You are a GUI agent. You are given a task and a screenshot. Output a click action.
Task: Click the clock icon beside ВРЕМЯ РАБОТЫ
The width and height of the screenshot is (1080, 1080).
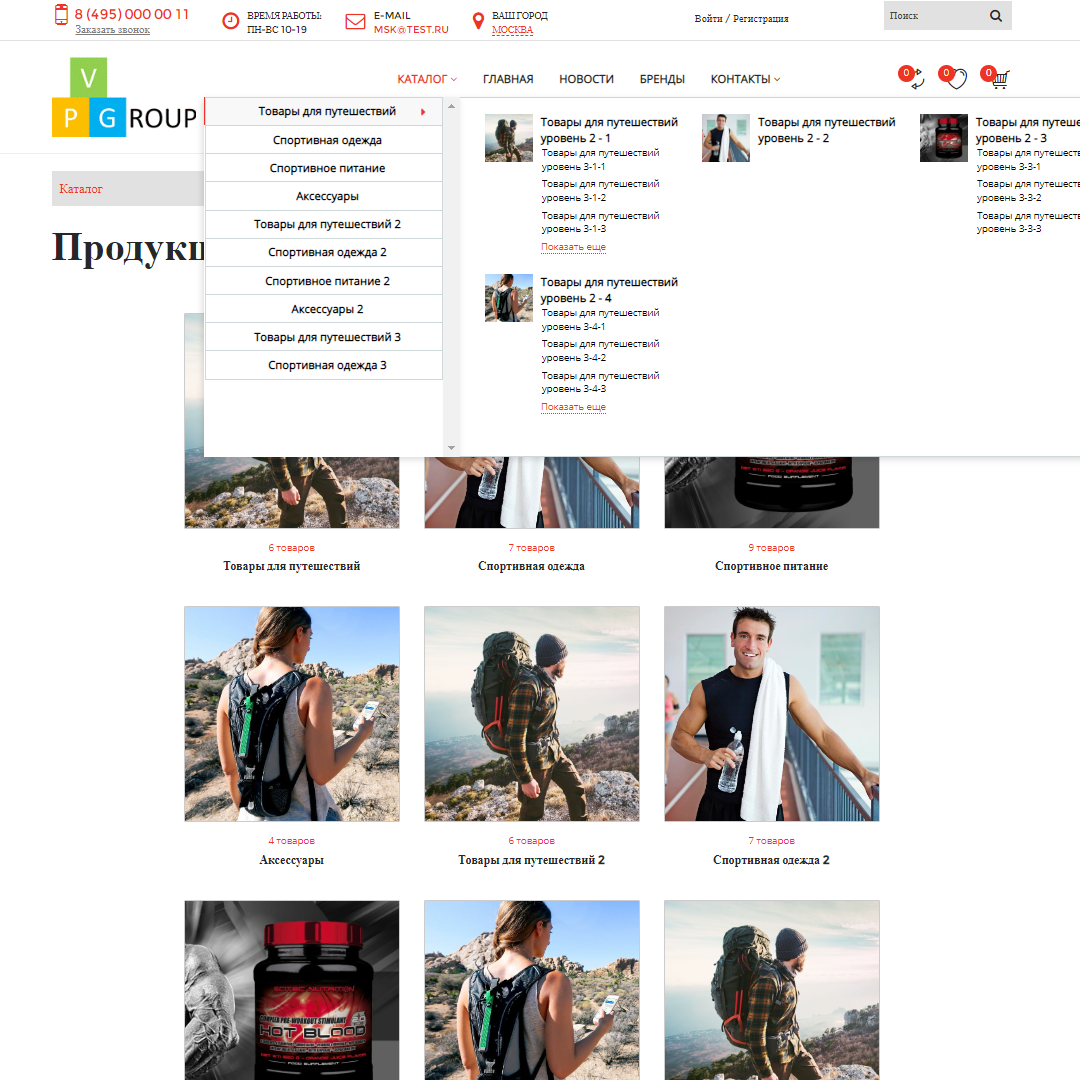pos(229,20)
